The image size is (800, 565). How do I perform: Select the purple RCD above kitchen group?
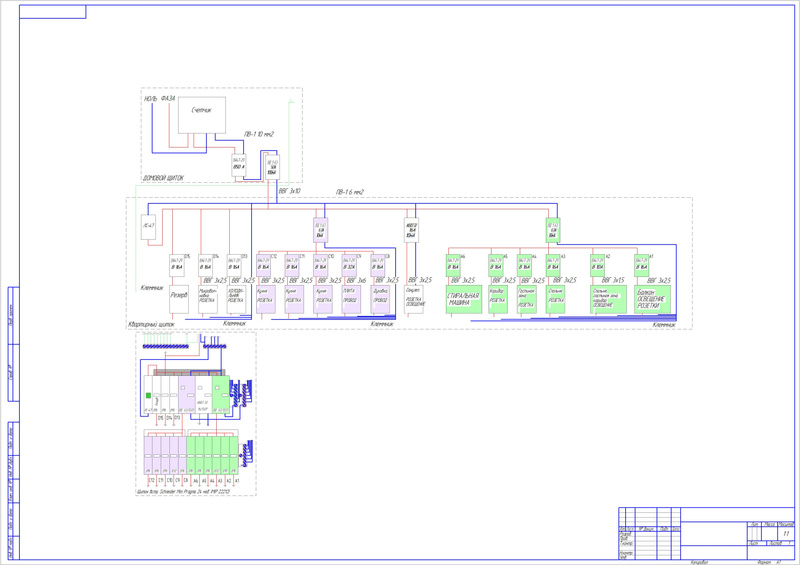pyautogui.click(x=320, y=230)
